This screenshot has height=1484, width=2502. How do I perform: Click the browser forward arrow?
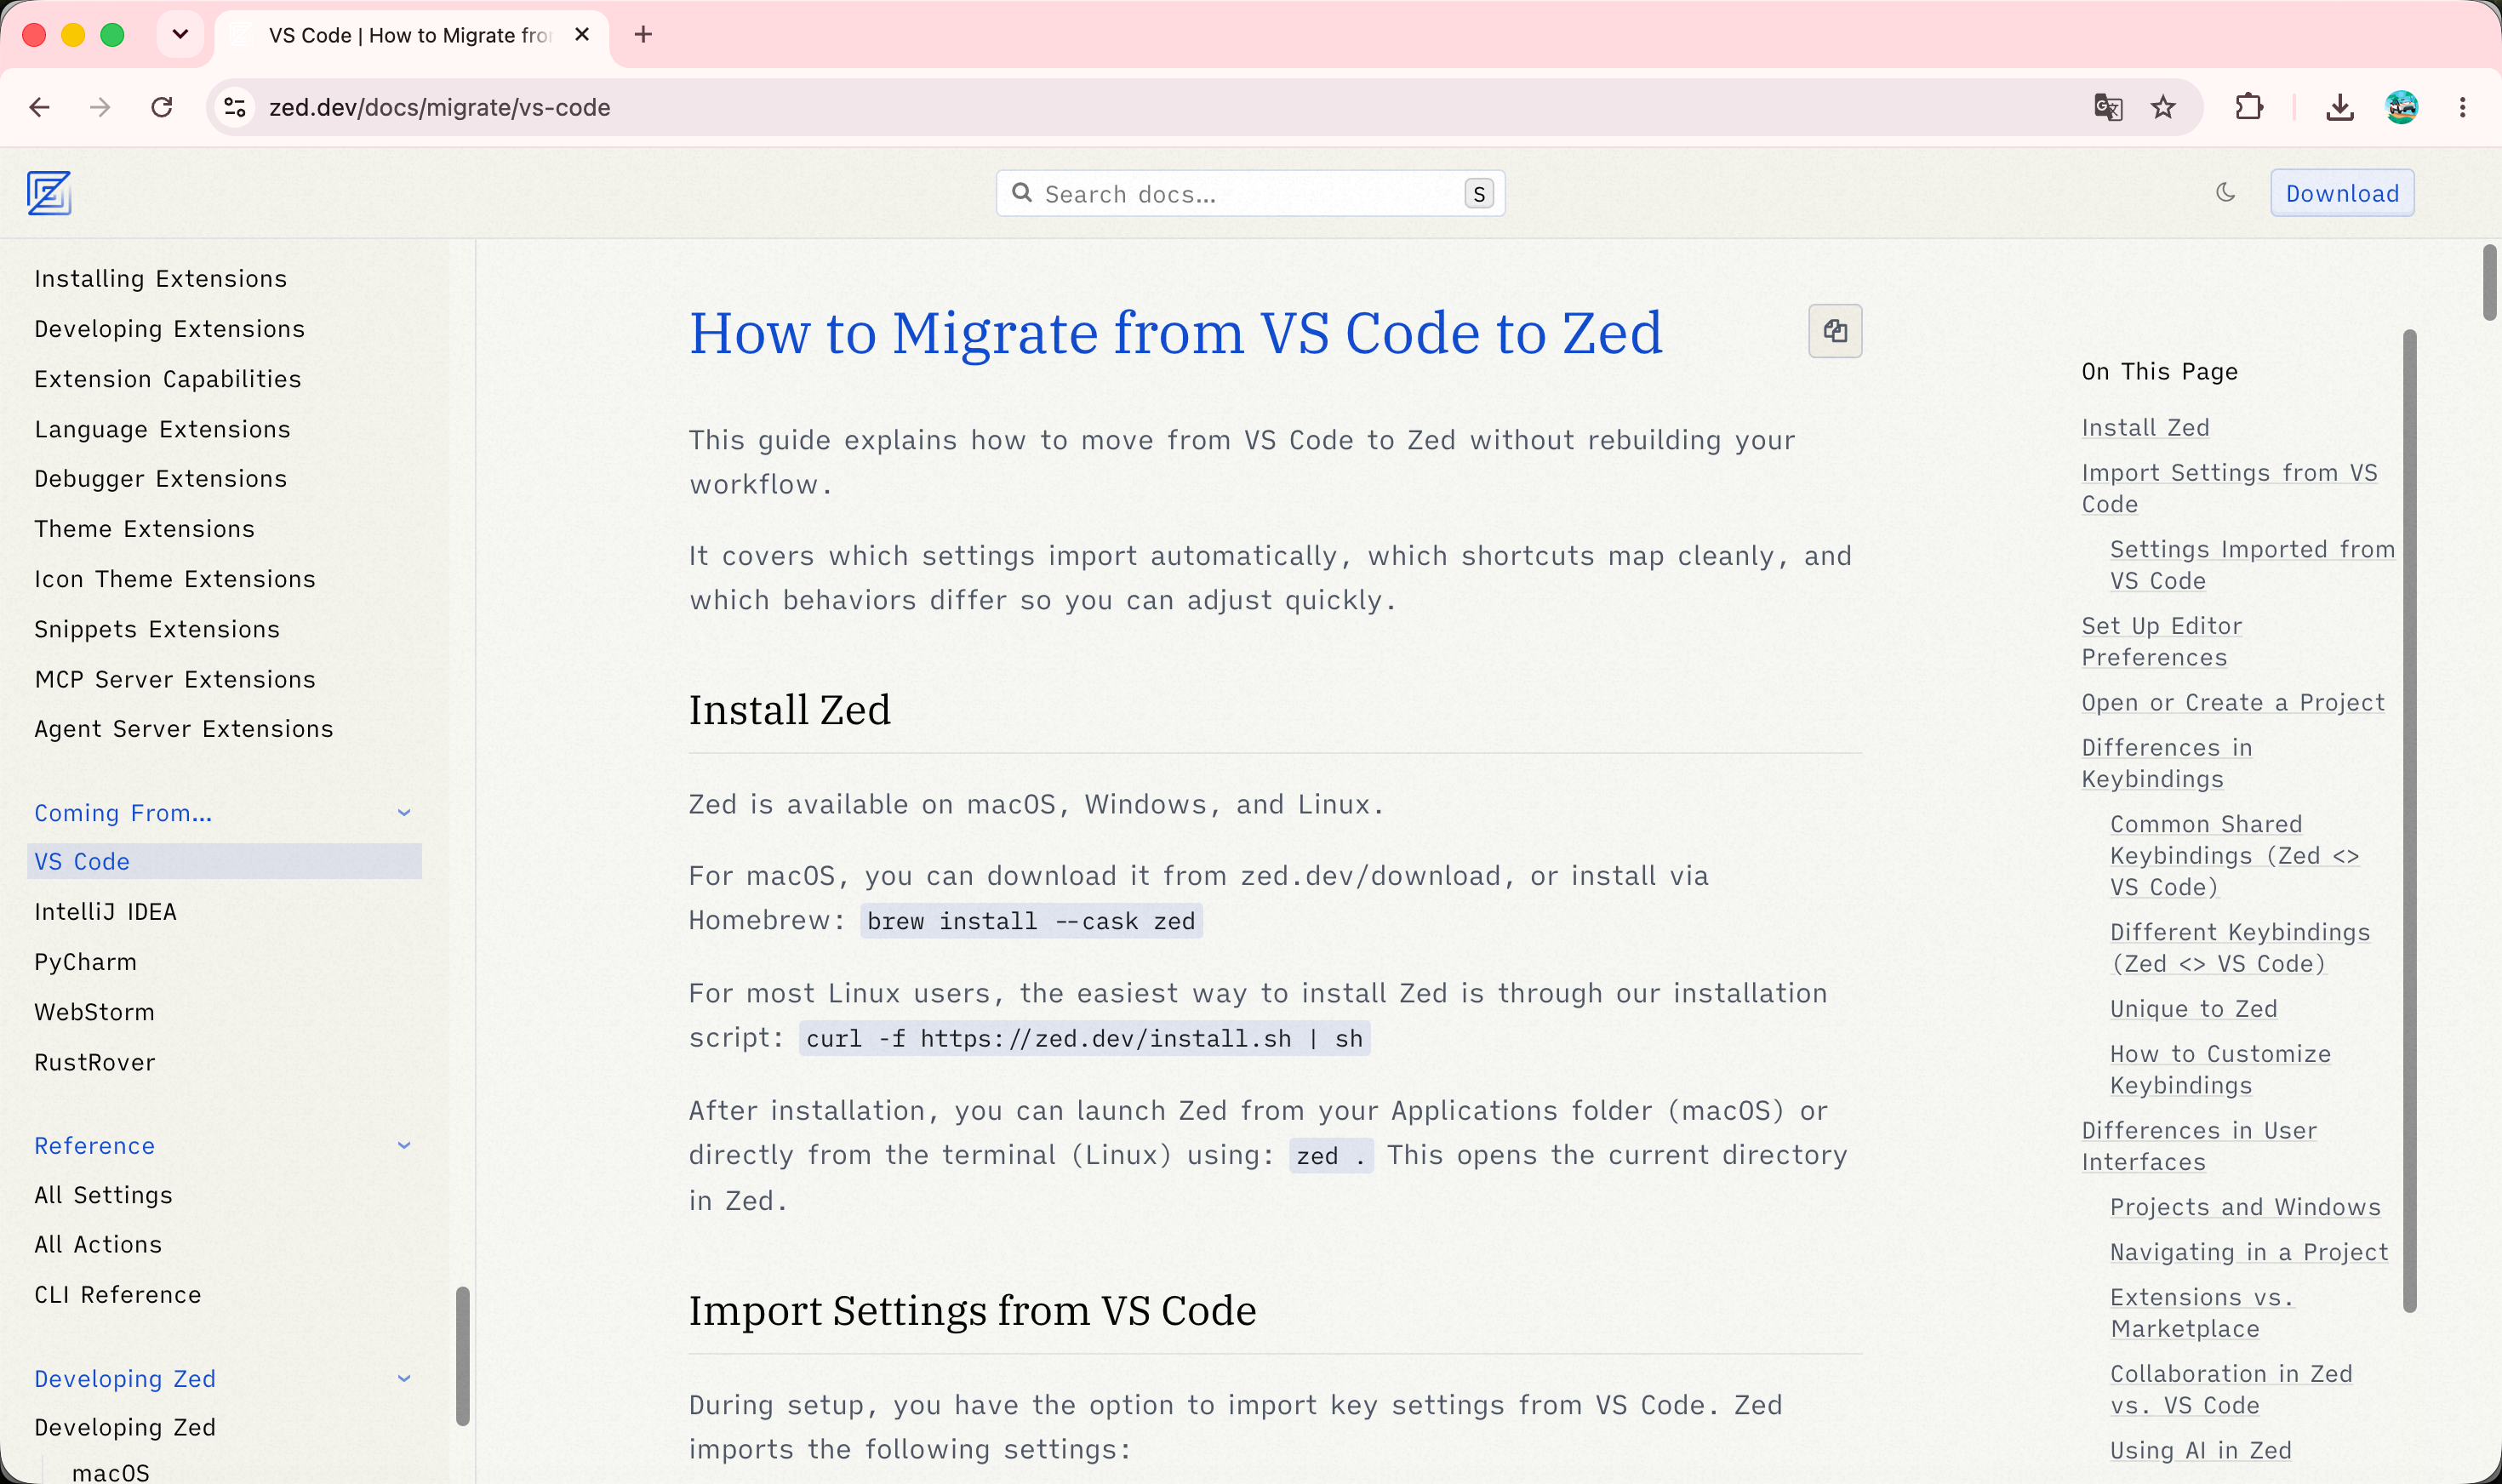100,107
